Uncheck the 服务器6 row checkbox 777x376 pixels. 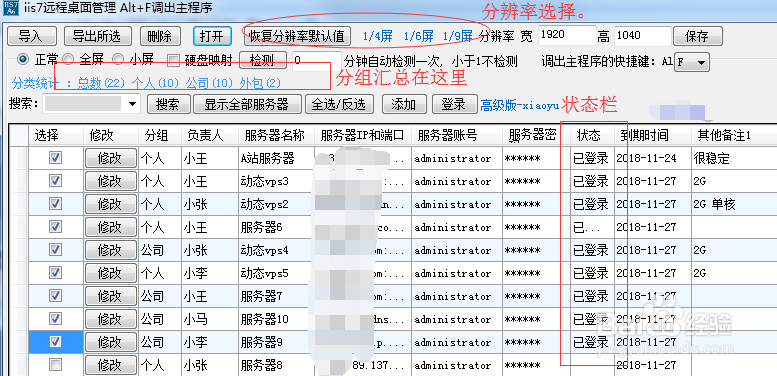56,227
